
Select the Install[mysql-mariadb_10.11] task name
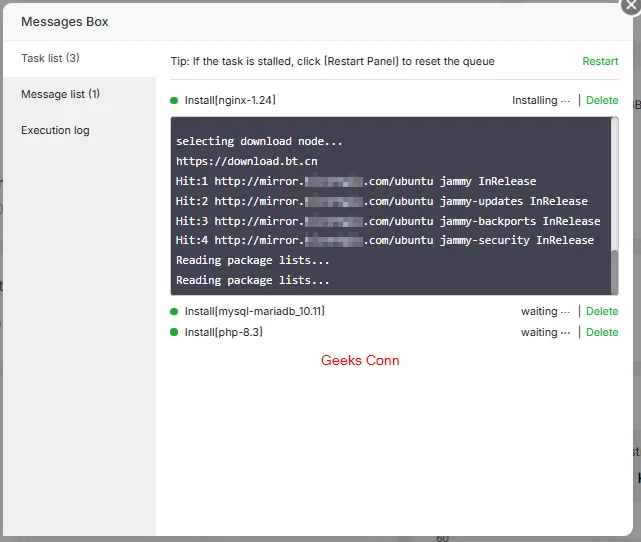pos(254,311)
